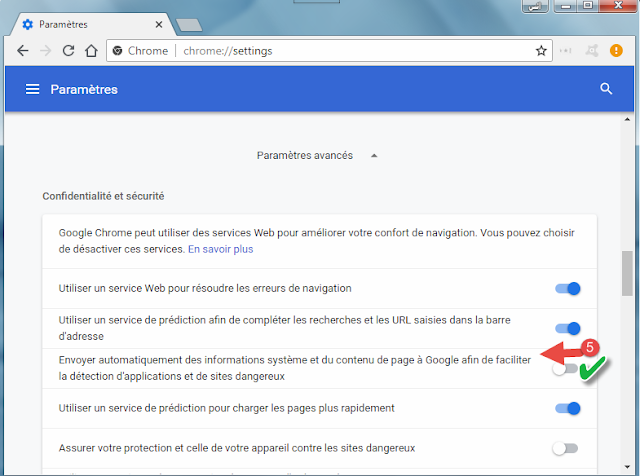Toggle sending system information to Google
The width and height of the screenshot is (640, 476).
click(x=565, y=369)
